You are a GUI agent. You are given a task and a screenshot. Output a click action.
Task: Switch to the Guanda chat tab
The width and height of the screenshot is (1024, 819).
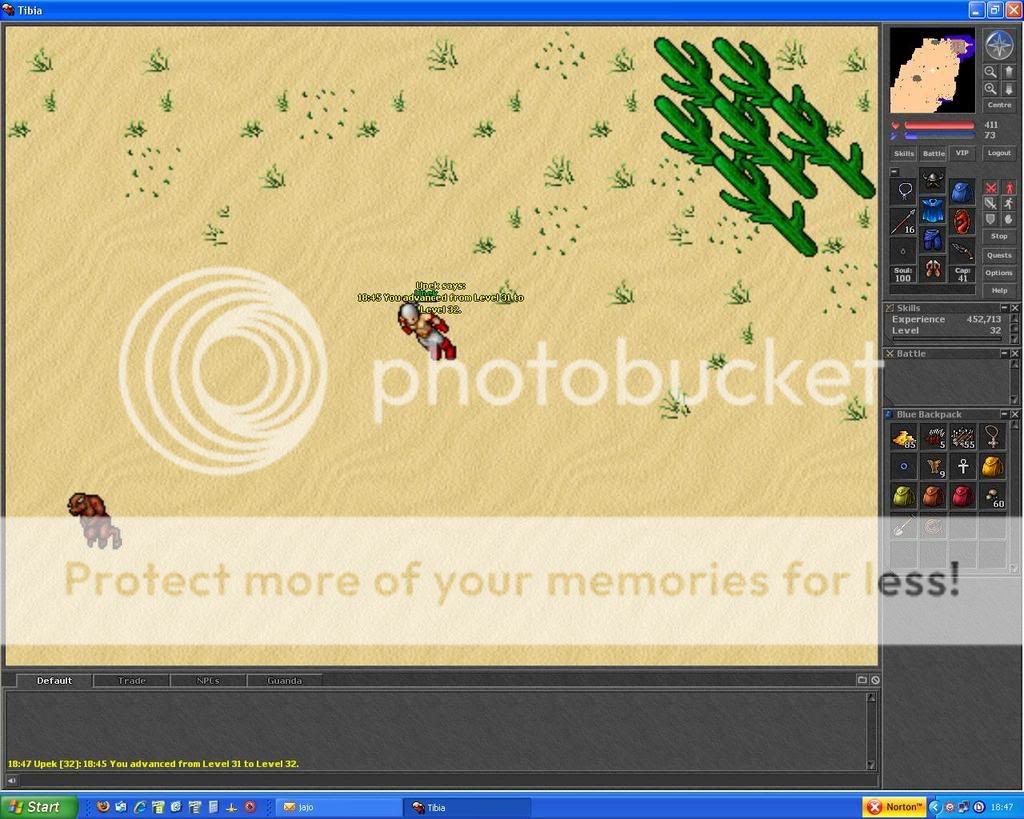coord(285,681)
